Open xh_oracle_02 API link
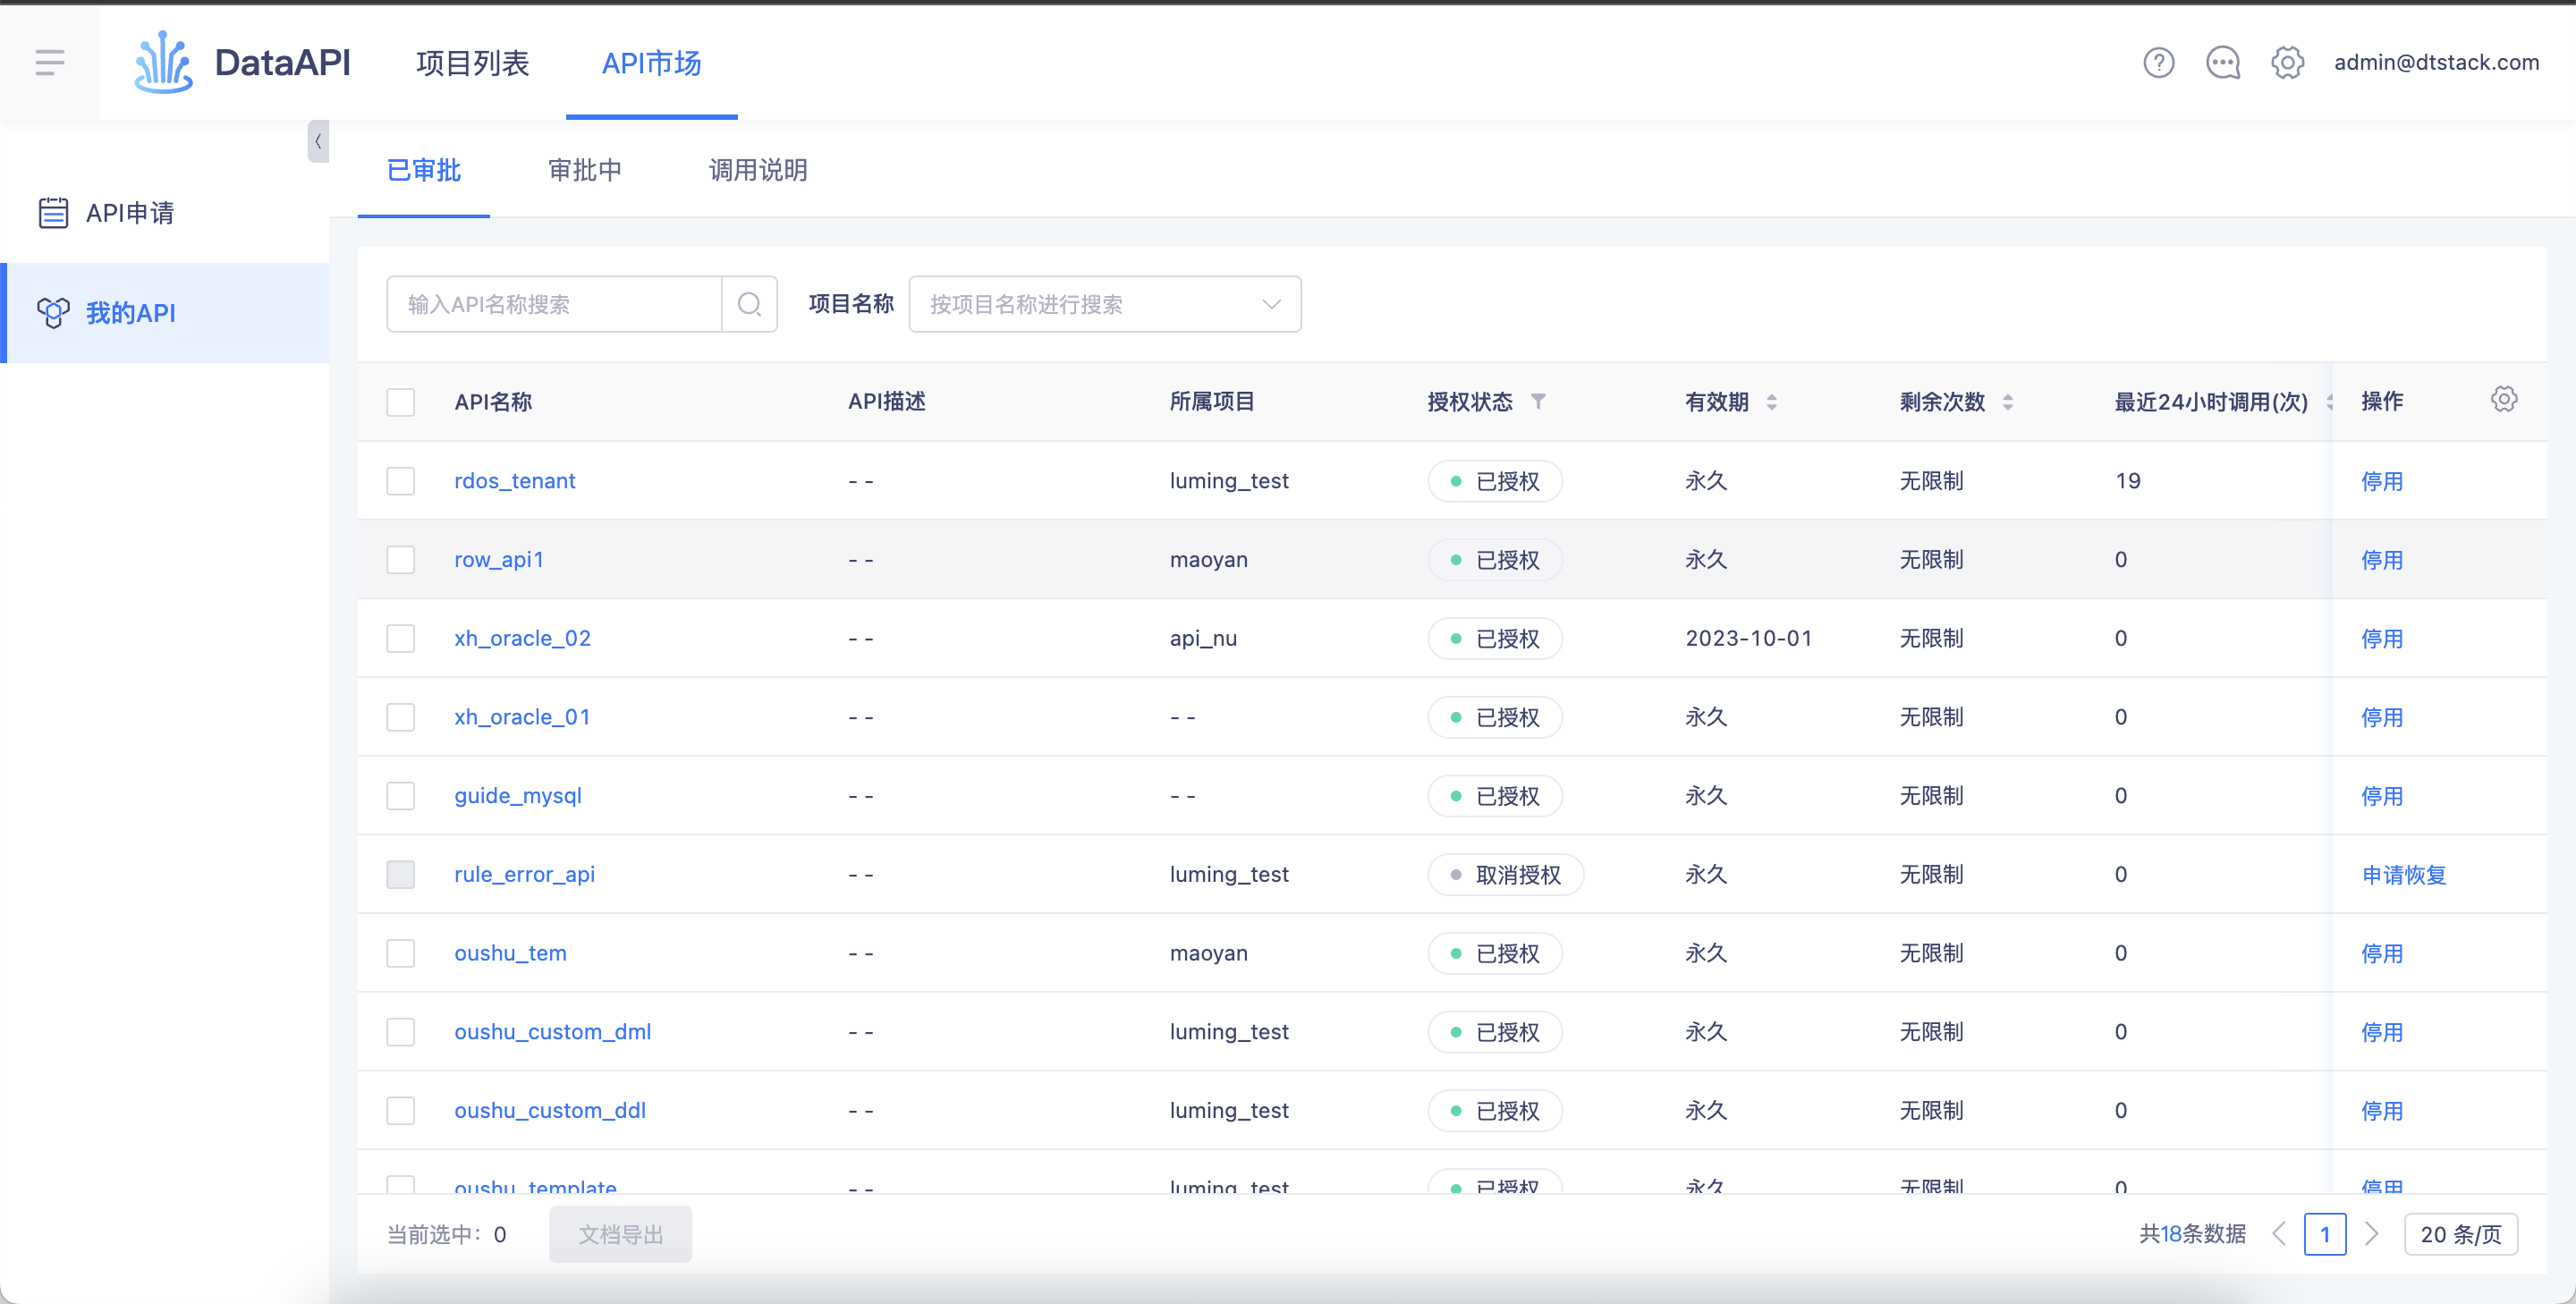This screenshot has height=1304, width=2576. point(522,639)
